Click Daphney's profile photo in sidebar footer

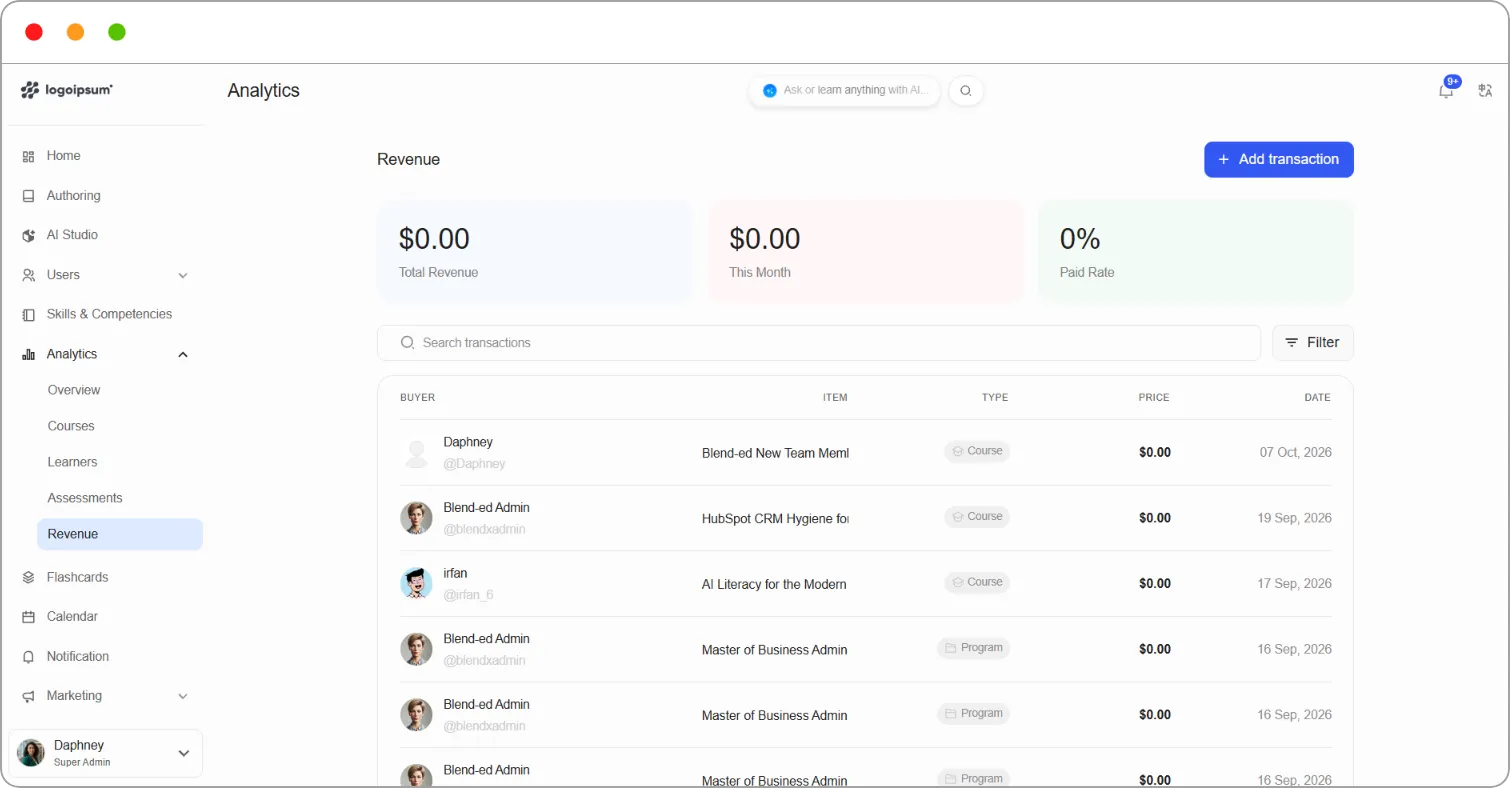pyautogui.click(x=31, y=753)
